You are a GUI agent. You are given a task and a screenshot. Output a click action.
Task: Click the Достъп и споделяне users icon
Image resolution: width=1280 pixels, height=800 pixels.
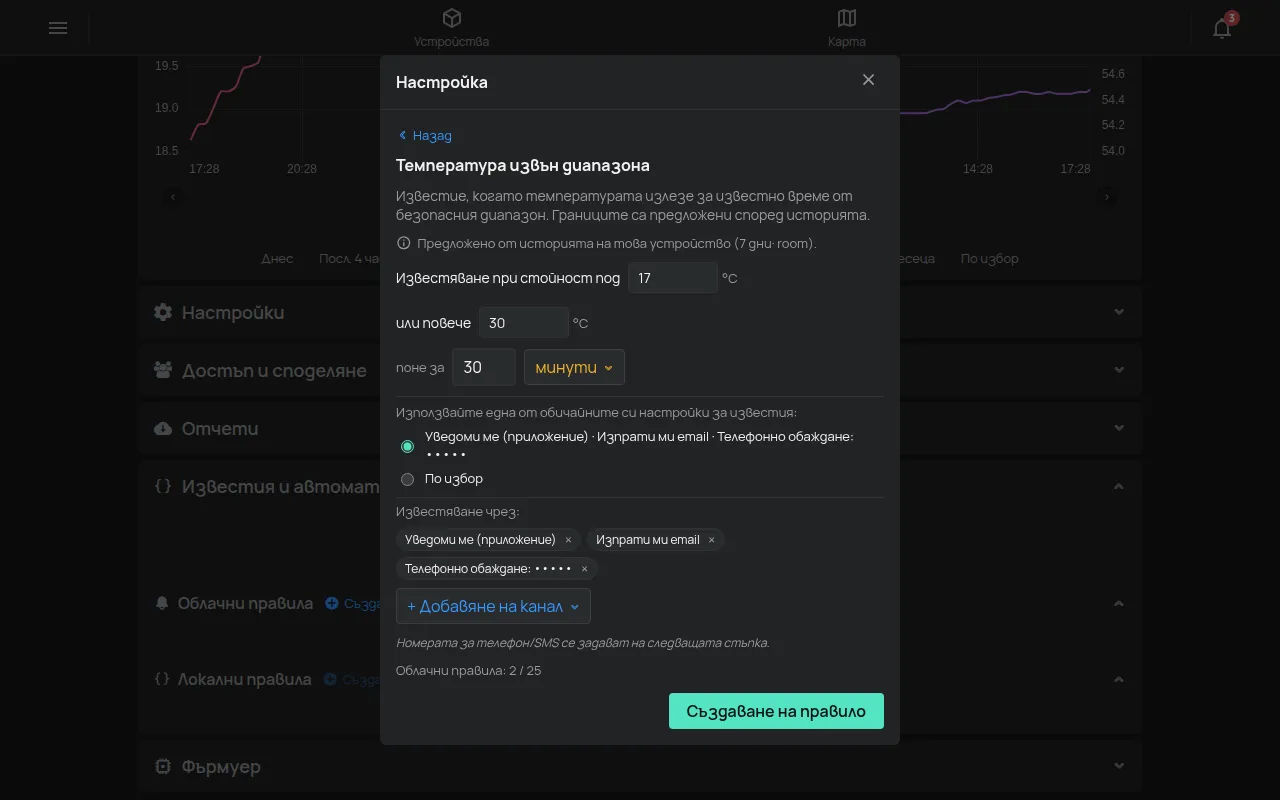163,370
